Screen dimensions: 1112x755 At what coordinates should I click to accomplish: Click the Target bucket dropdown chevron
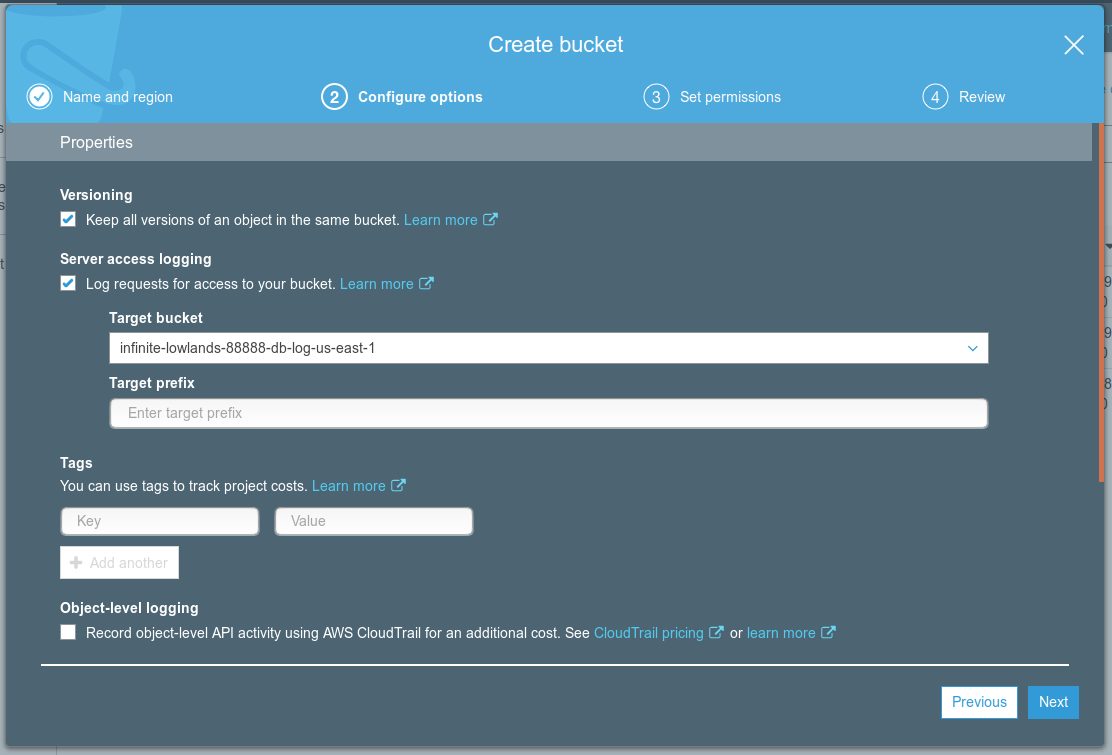pyautogui.click(x=972, y=348)
